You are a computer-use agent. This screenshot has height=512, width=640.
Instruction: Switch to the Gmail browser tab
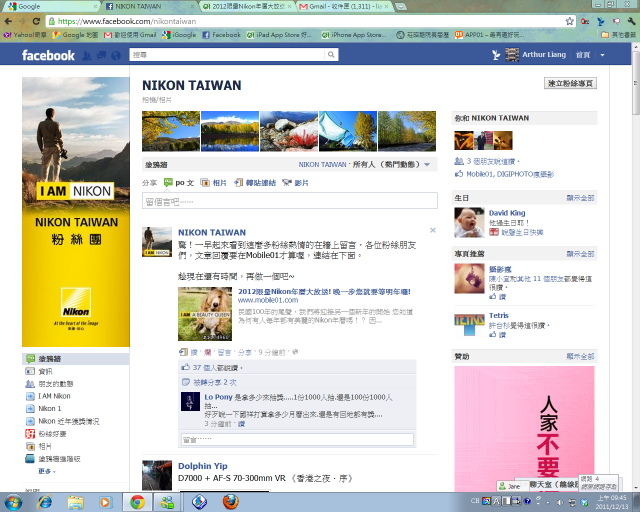(345, 6)
